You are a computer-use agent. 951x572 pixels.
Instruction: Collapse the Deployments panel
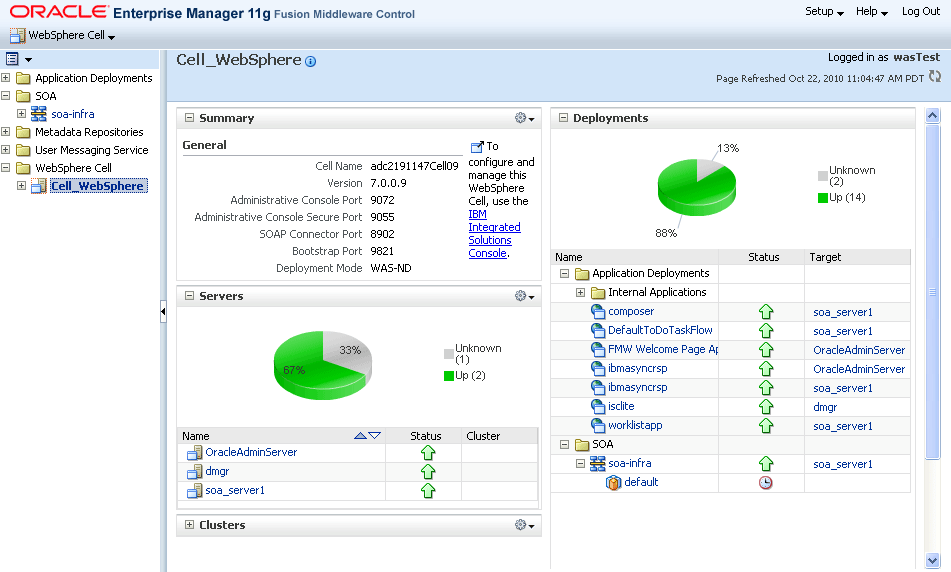point(563,118)
